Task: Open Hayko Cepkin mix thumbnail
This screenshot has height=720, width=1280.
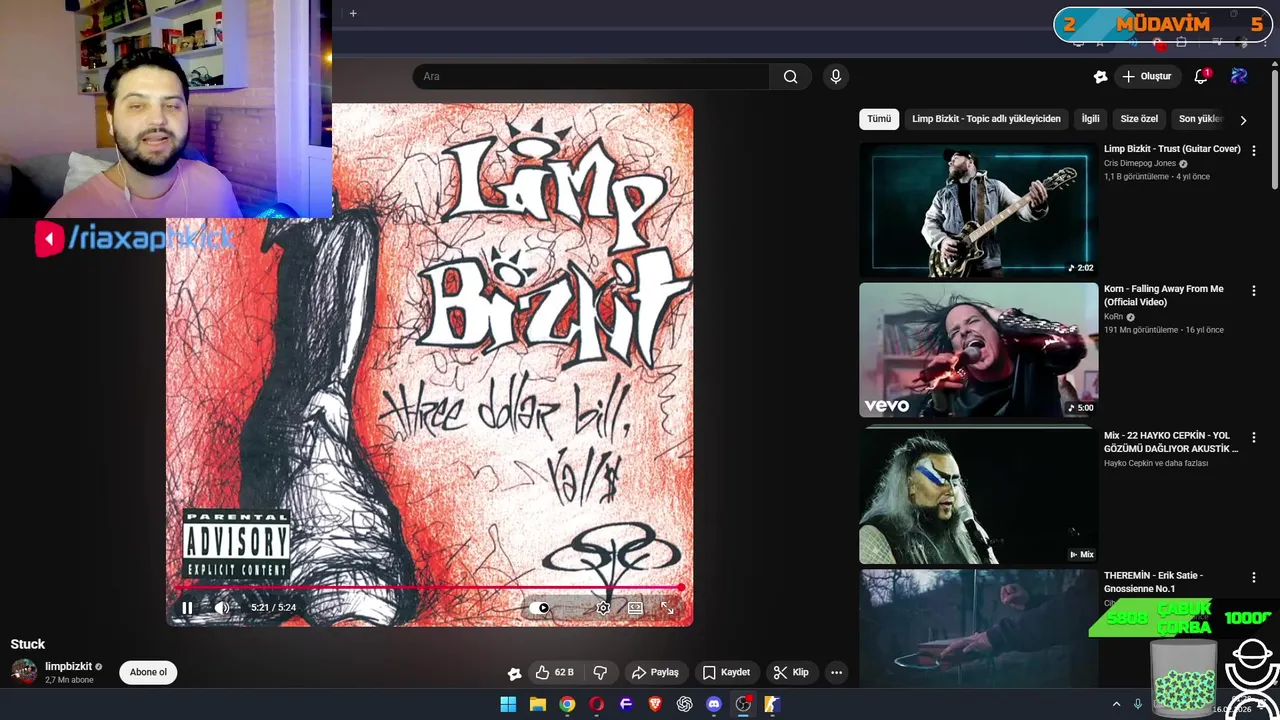Action: [x=979, y=496]
